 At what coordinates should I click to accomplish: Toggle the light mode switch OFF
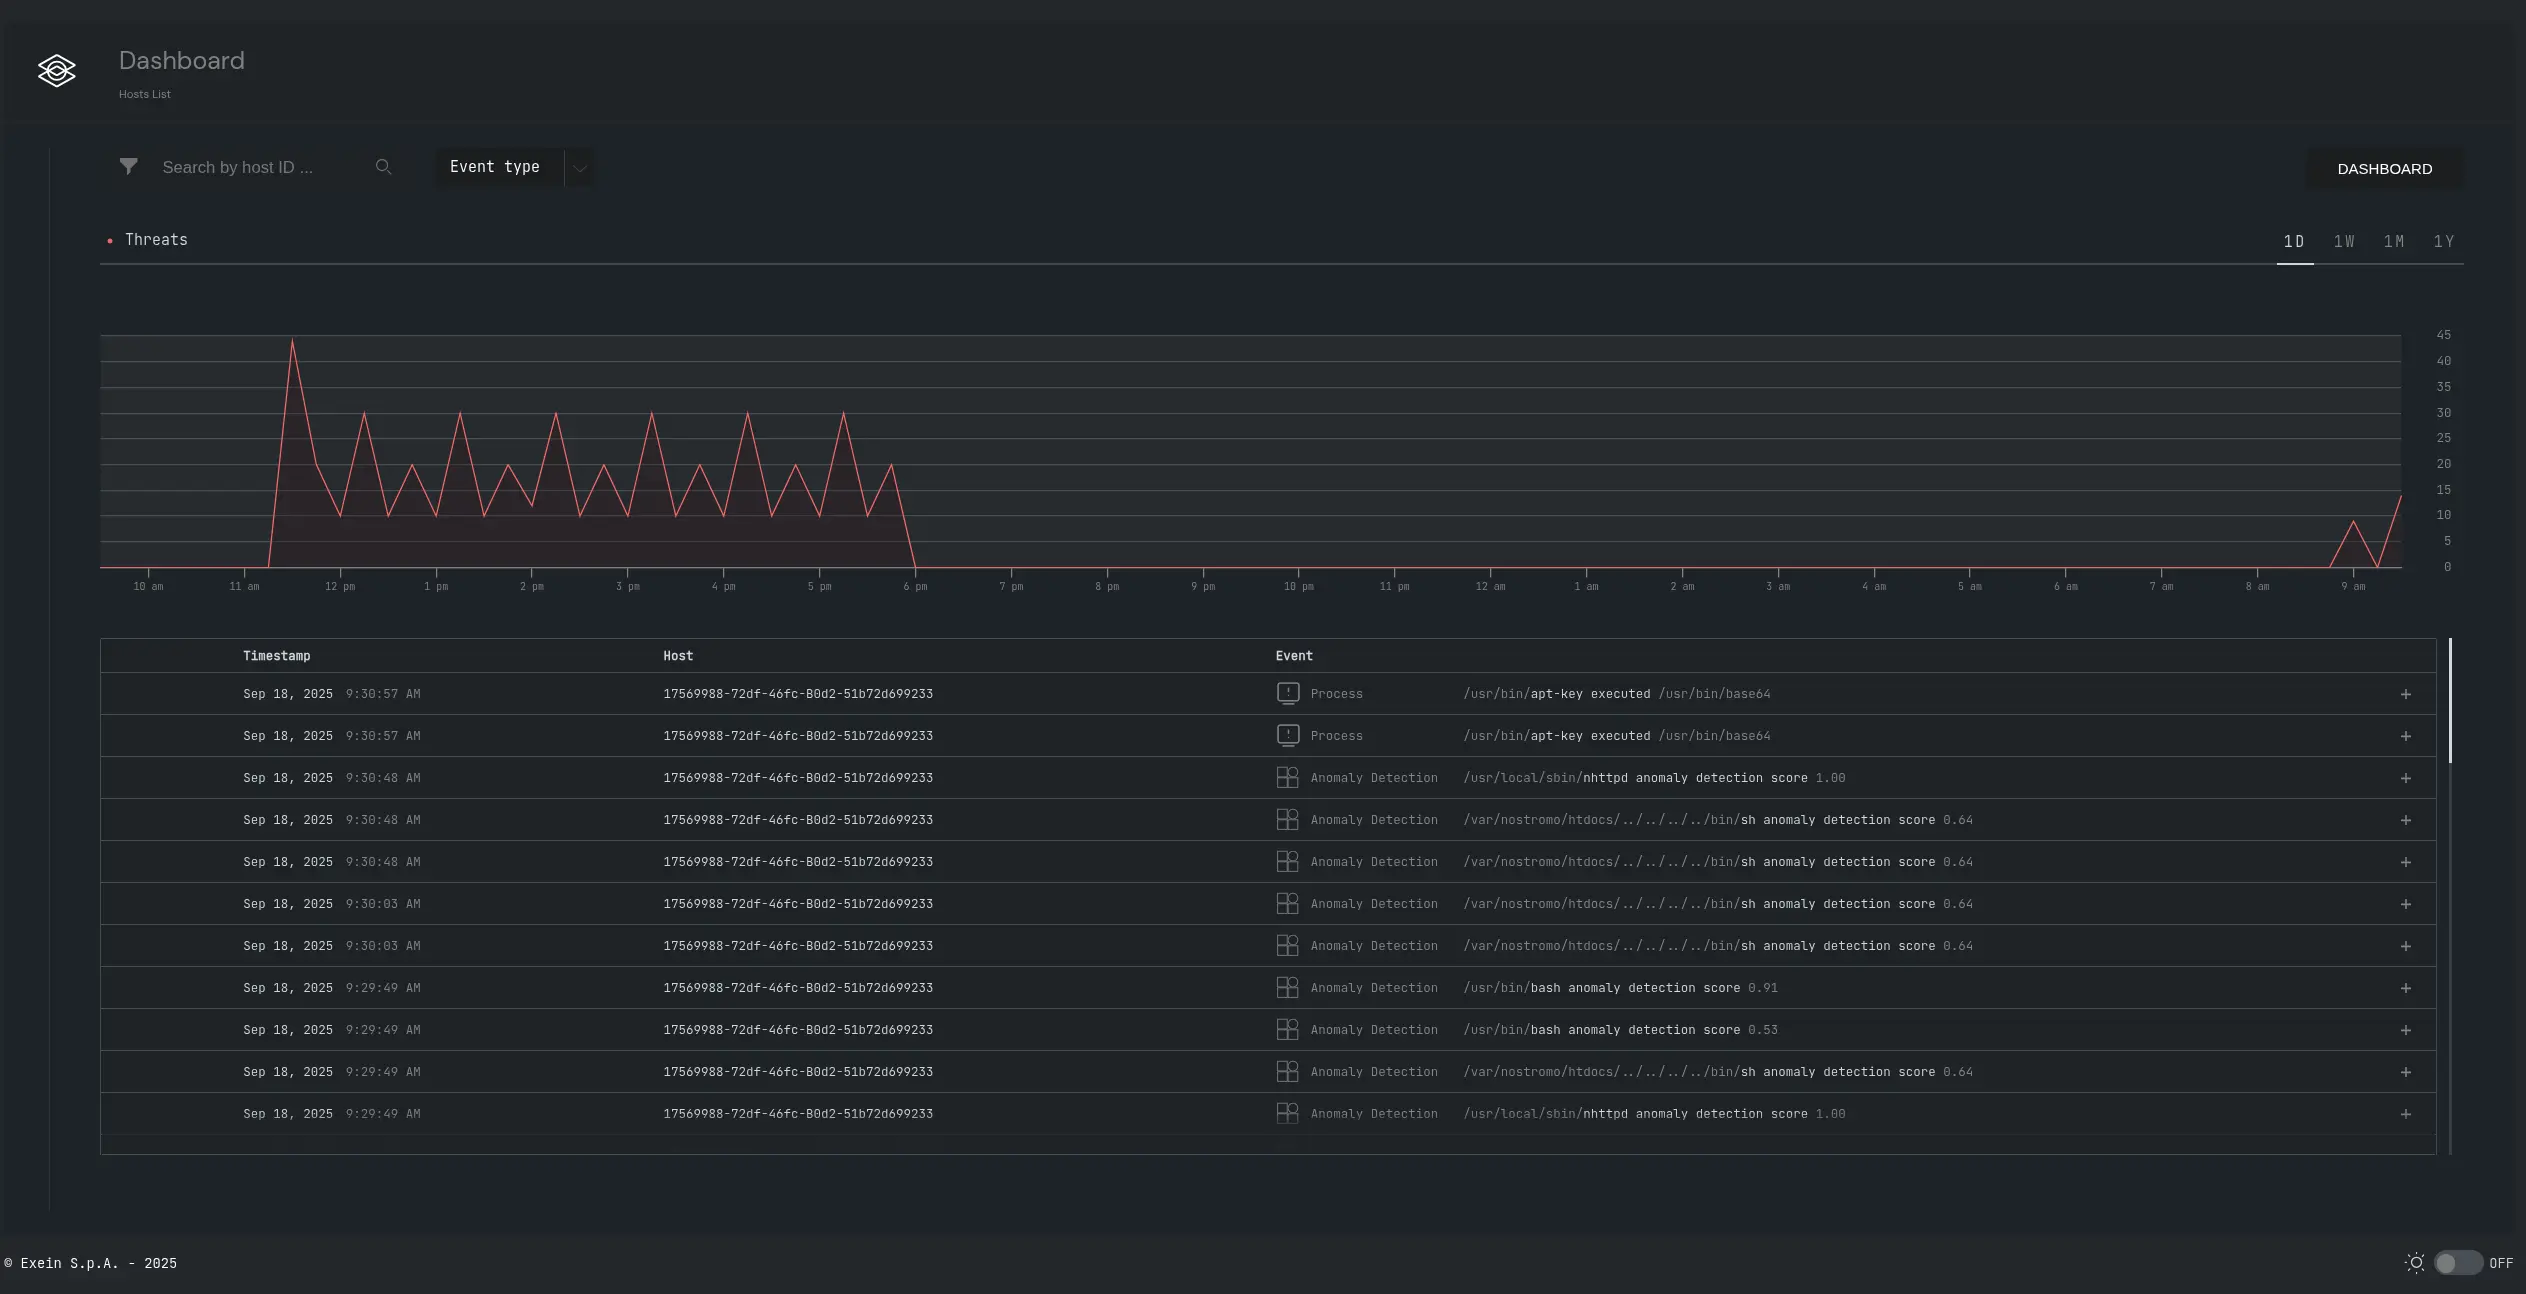pos(2457,1263)
